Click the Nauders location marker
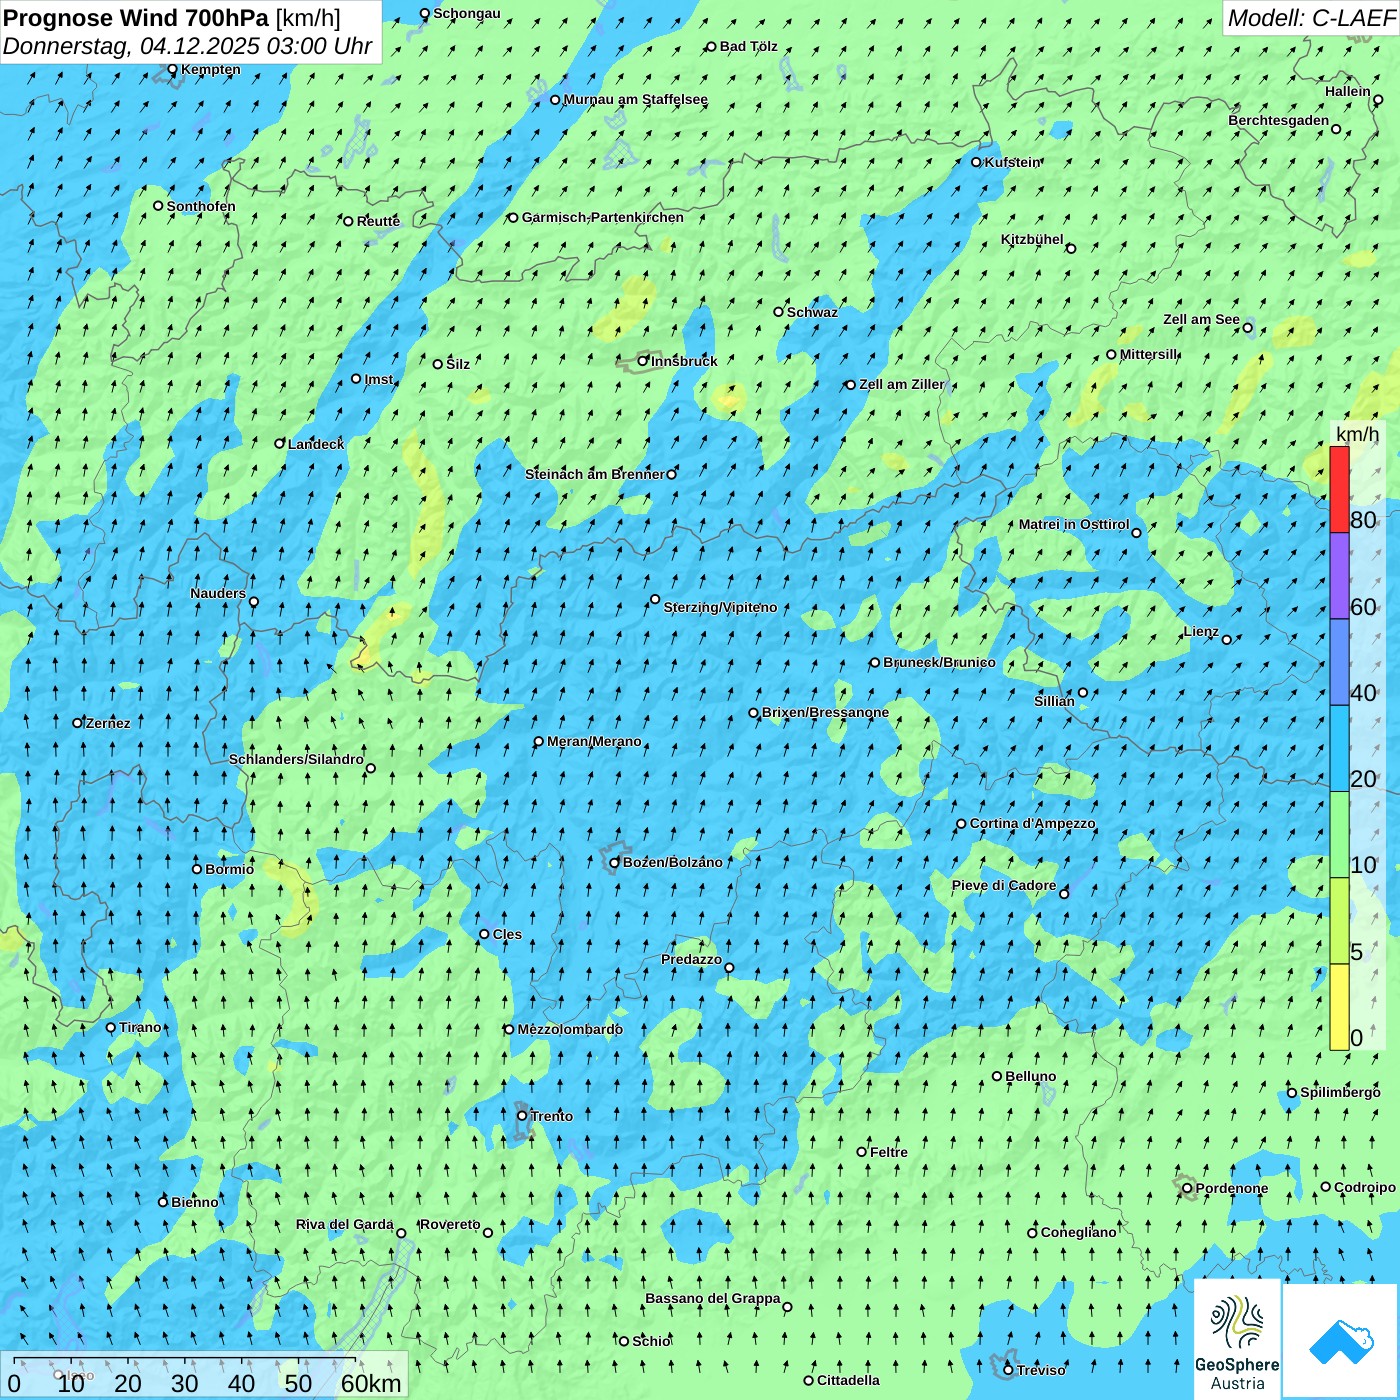Viewport: 1400px width, 1400px height. click(x=253, y=602)
